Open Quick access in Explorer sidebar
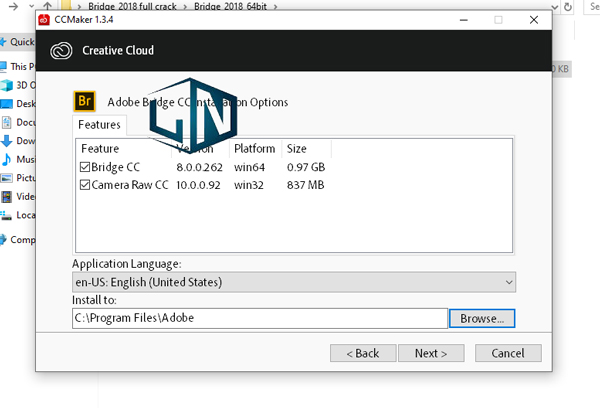 coord(18,42)
